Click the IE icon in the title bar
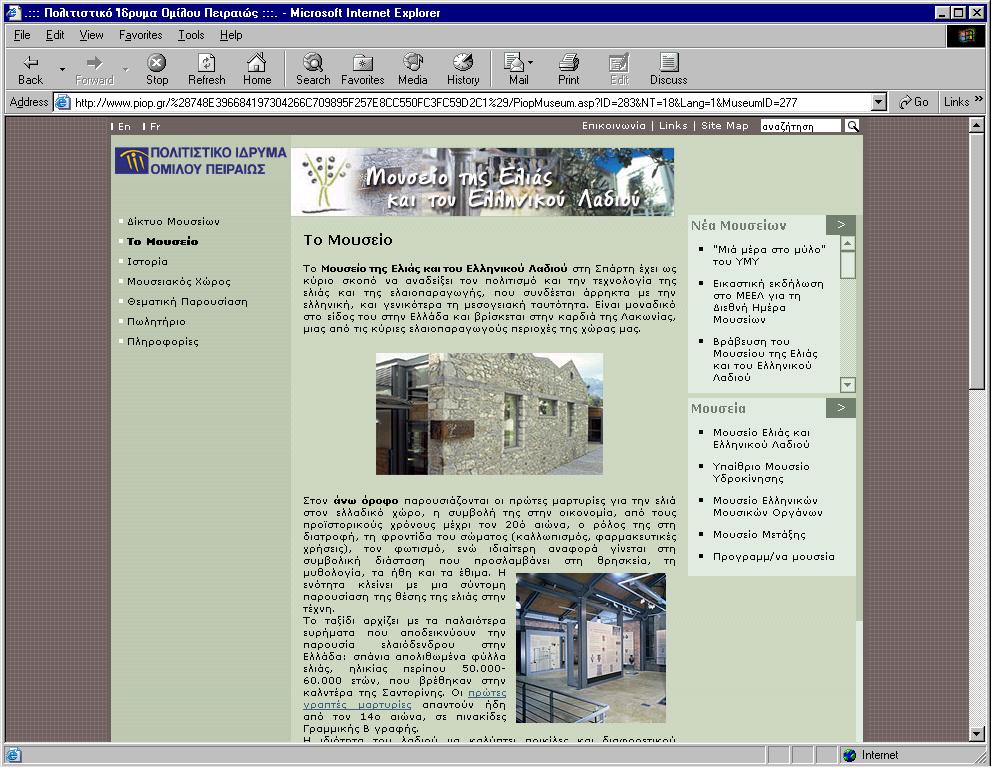991x768 pixels. click(x=13, y=13)
